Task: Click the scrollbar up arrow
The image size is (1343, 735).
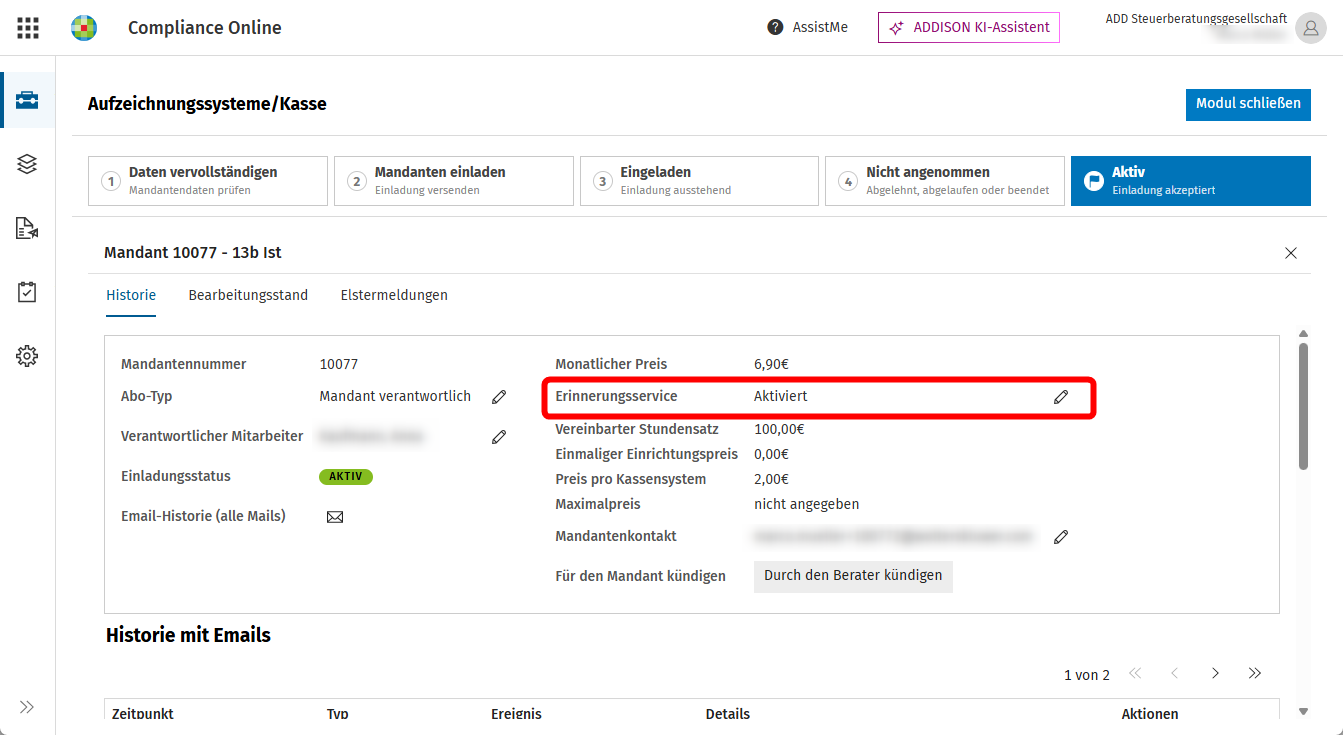Action: coord(1302,334)
